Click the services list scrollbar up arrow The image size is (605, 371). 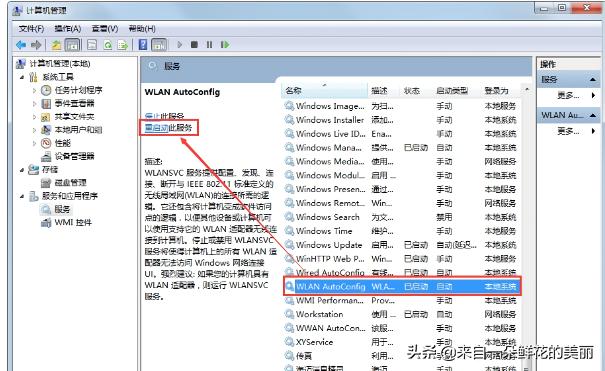click(527, 89)
